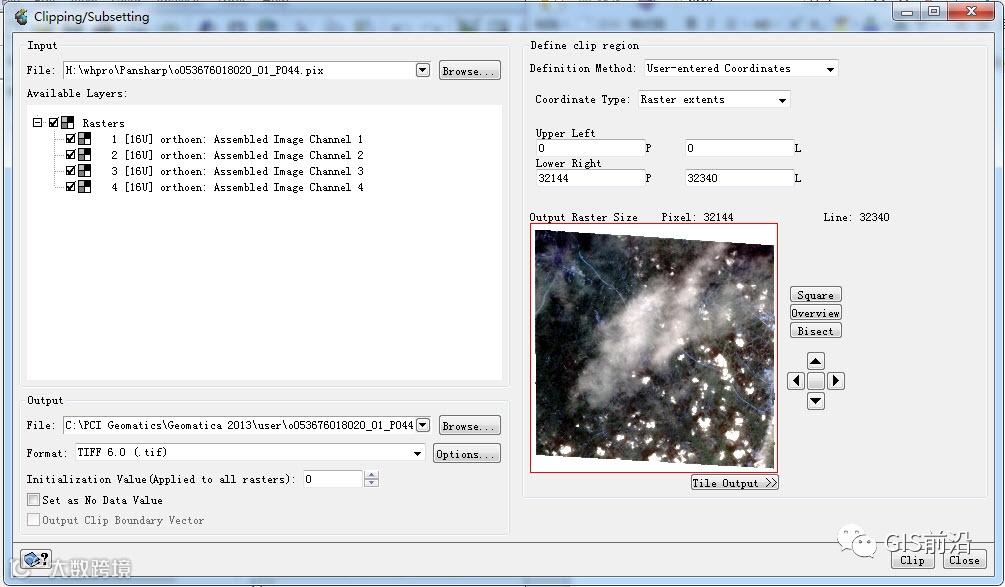Move the clip region down with the arrow
Screen dimensions: 1005x587
[815, 401]
